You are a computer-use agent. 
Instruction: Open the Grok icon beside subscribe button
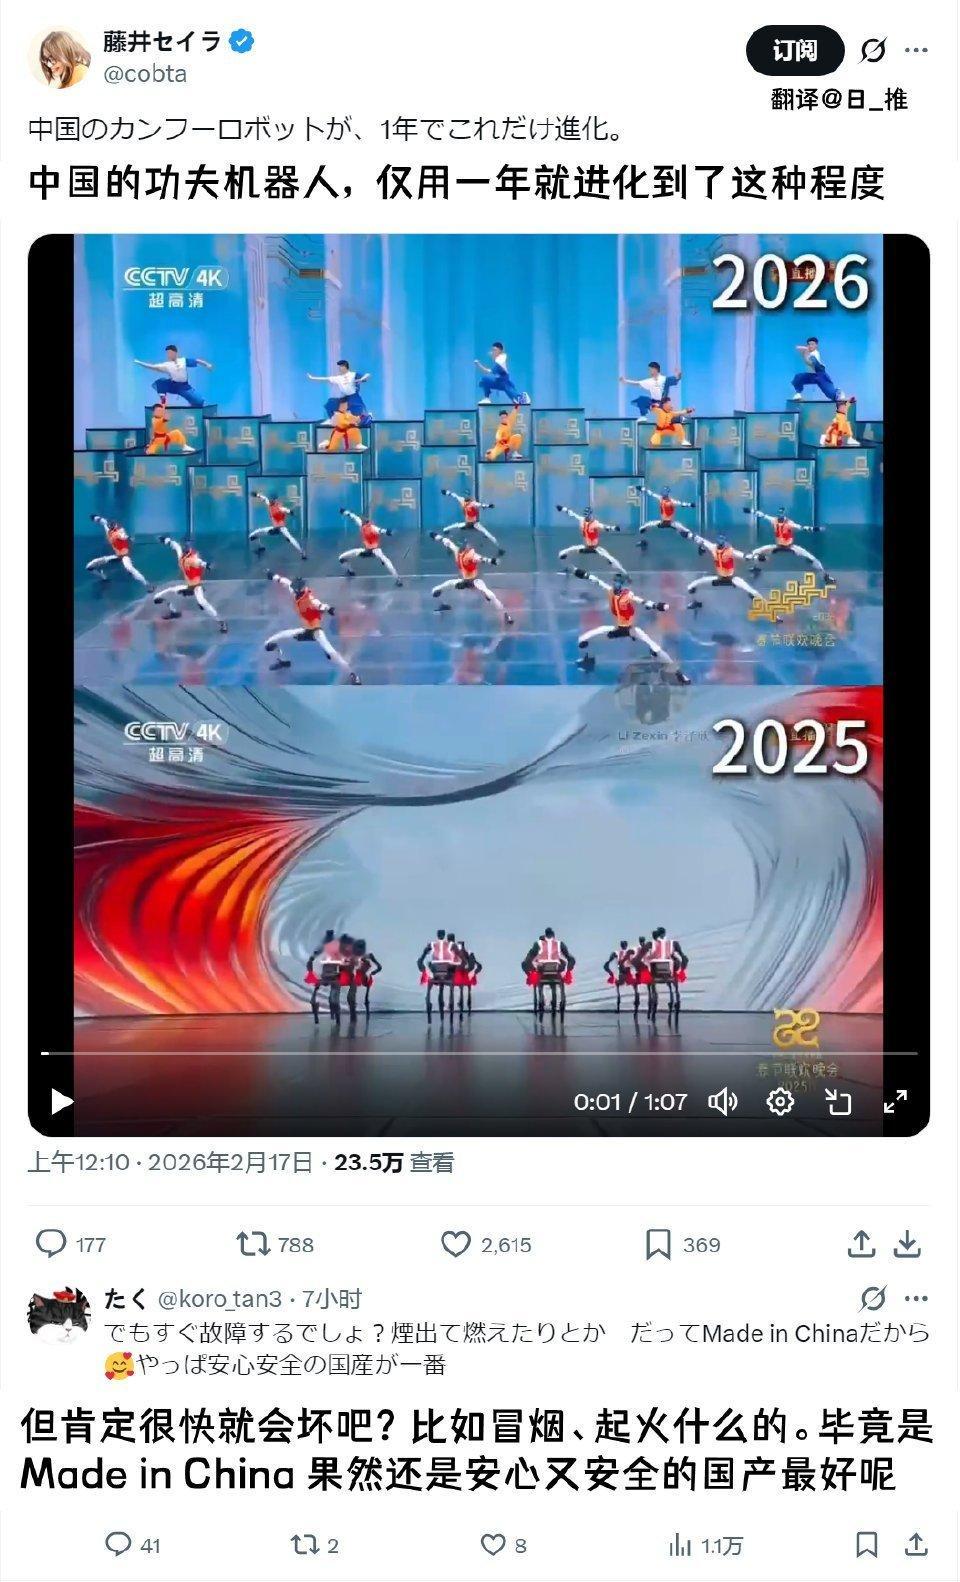tap(873, 50)
